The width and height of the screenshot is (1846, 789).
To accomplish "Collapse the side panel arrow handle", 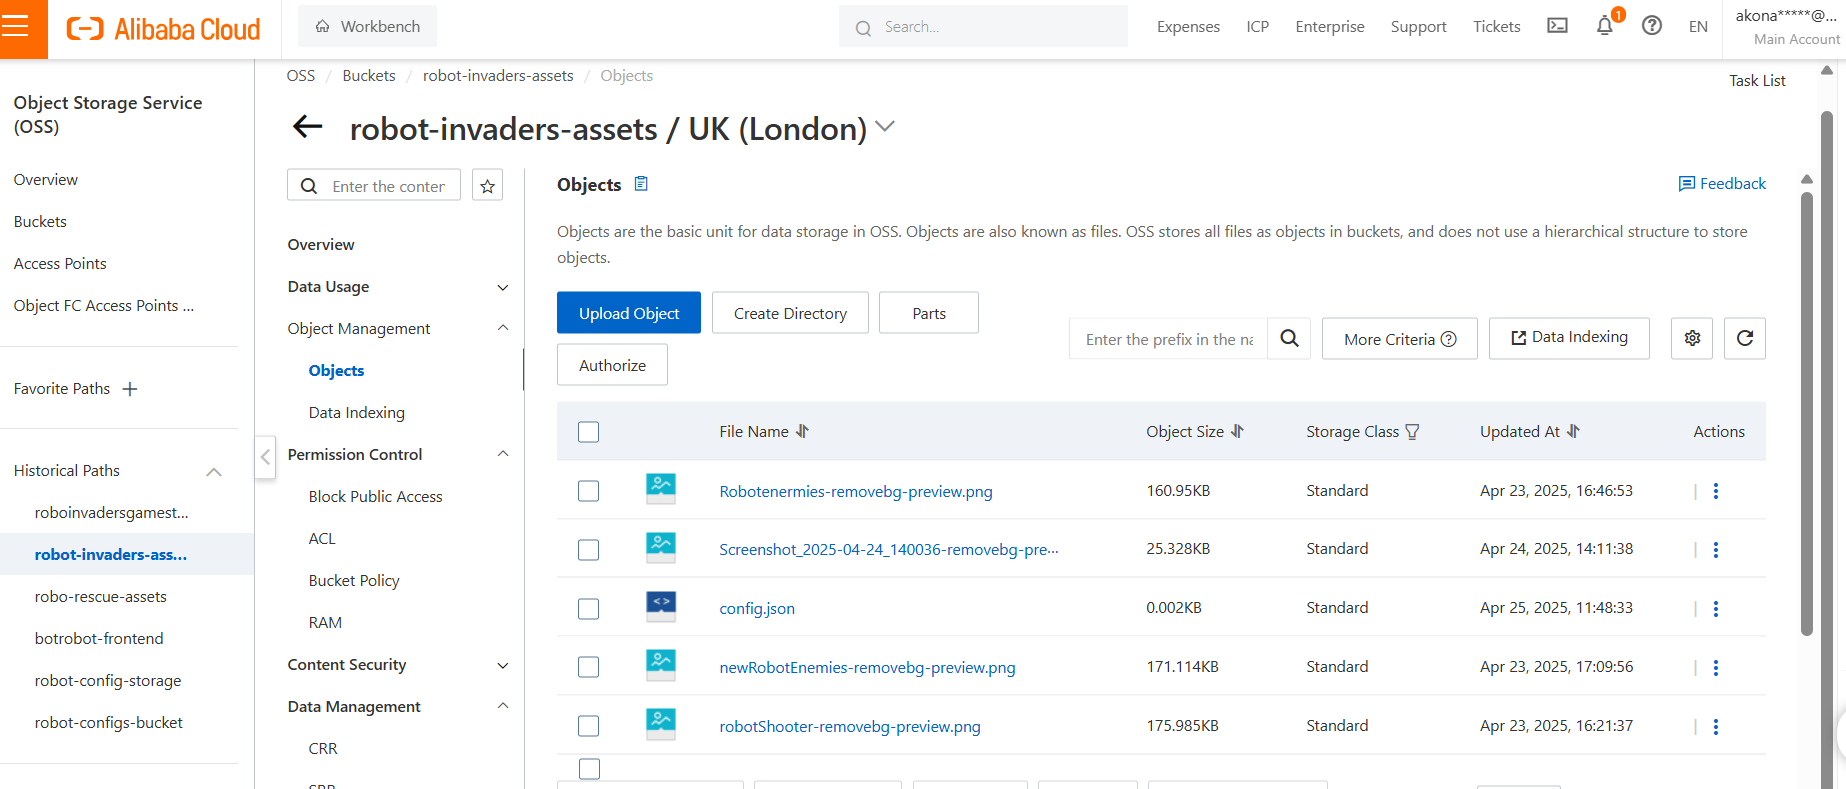I will click(265, 458).
